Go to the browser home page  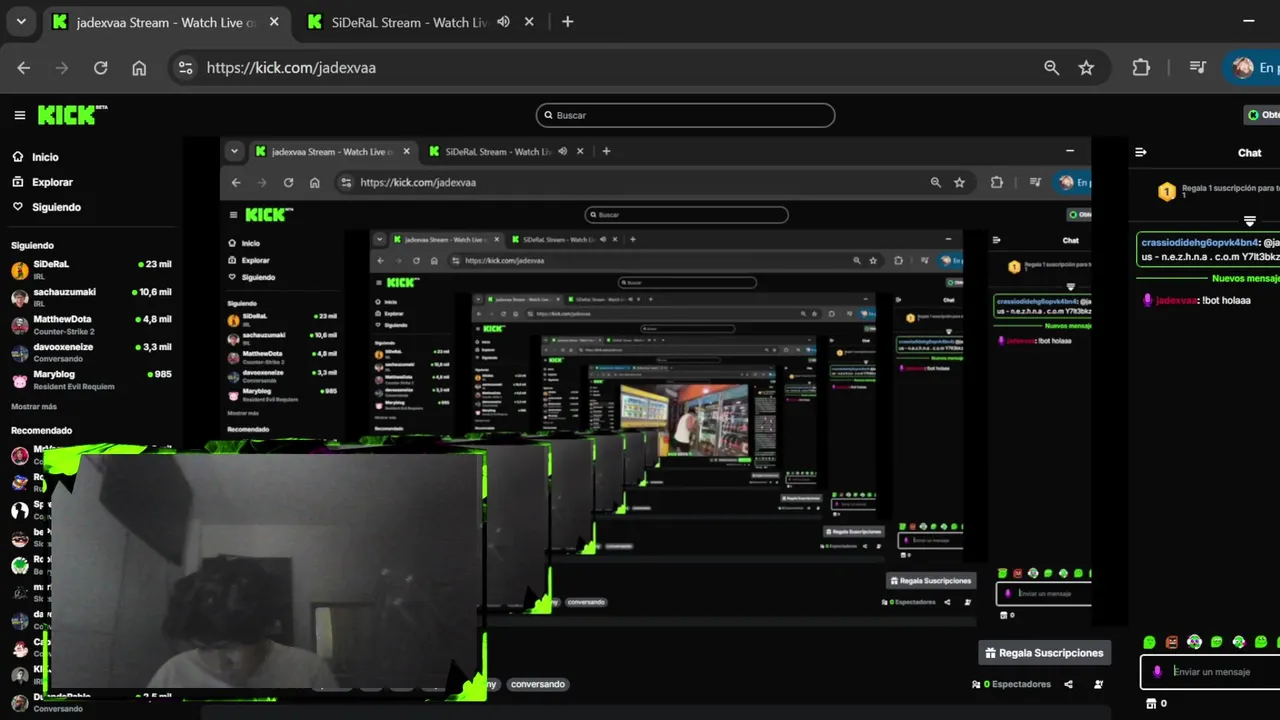tap(139, 68)
